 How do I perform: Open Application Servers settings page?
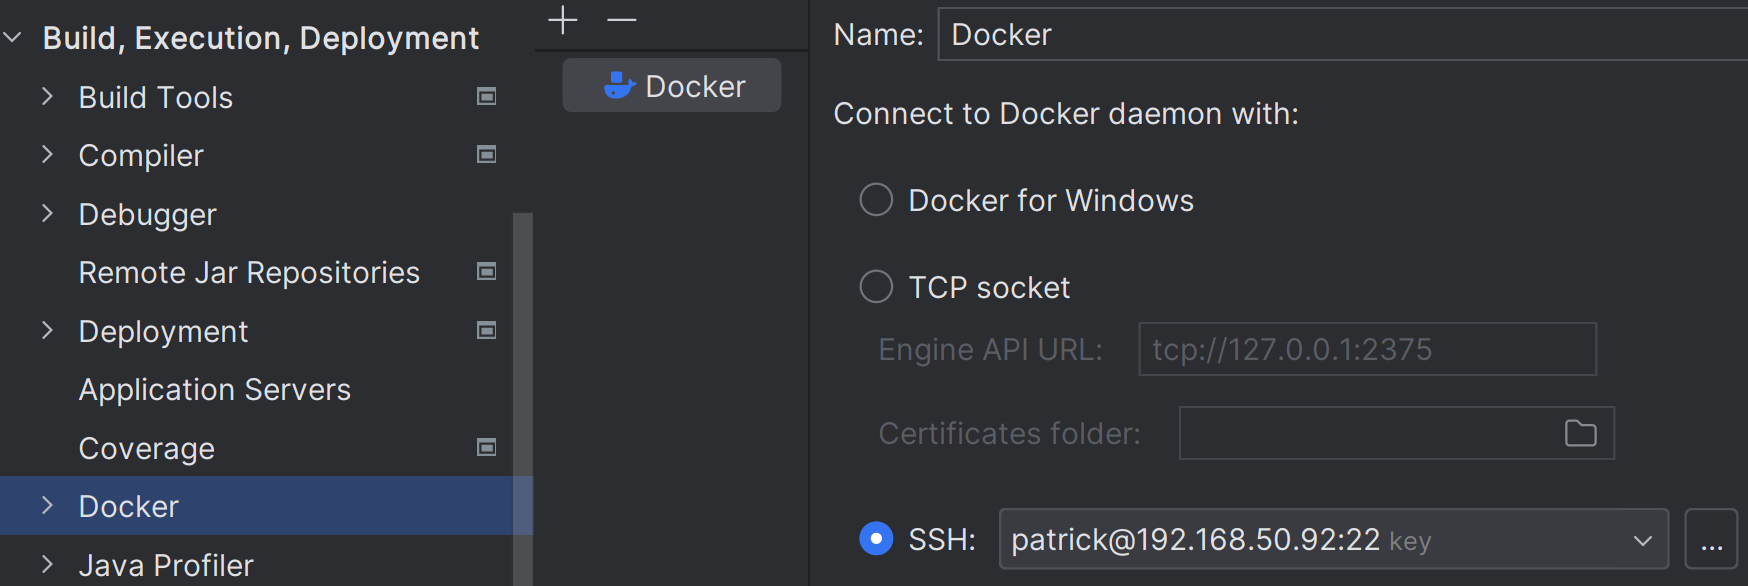point(215,390)
